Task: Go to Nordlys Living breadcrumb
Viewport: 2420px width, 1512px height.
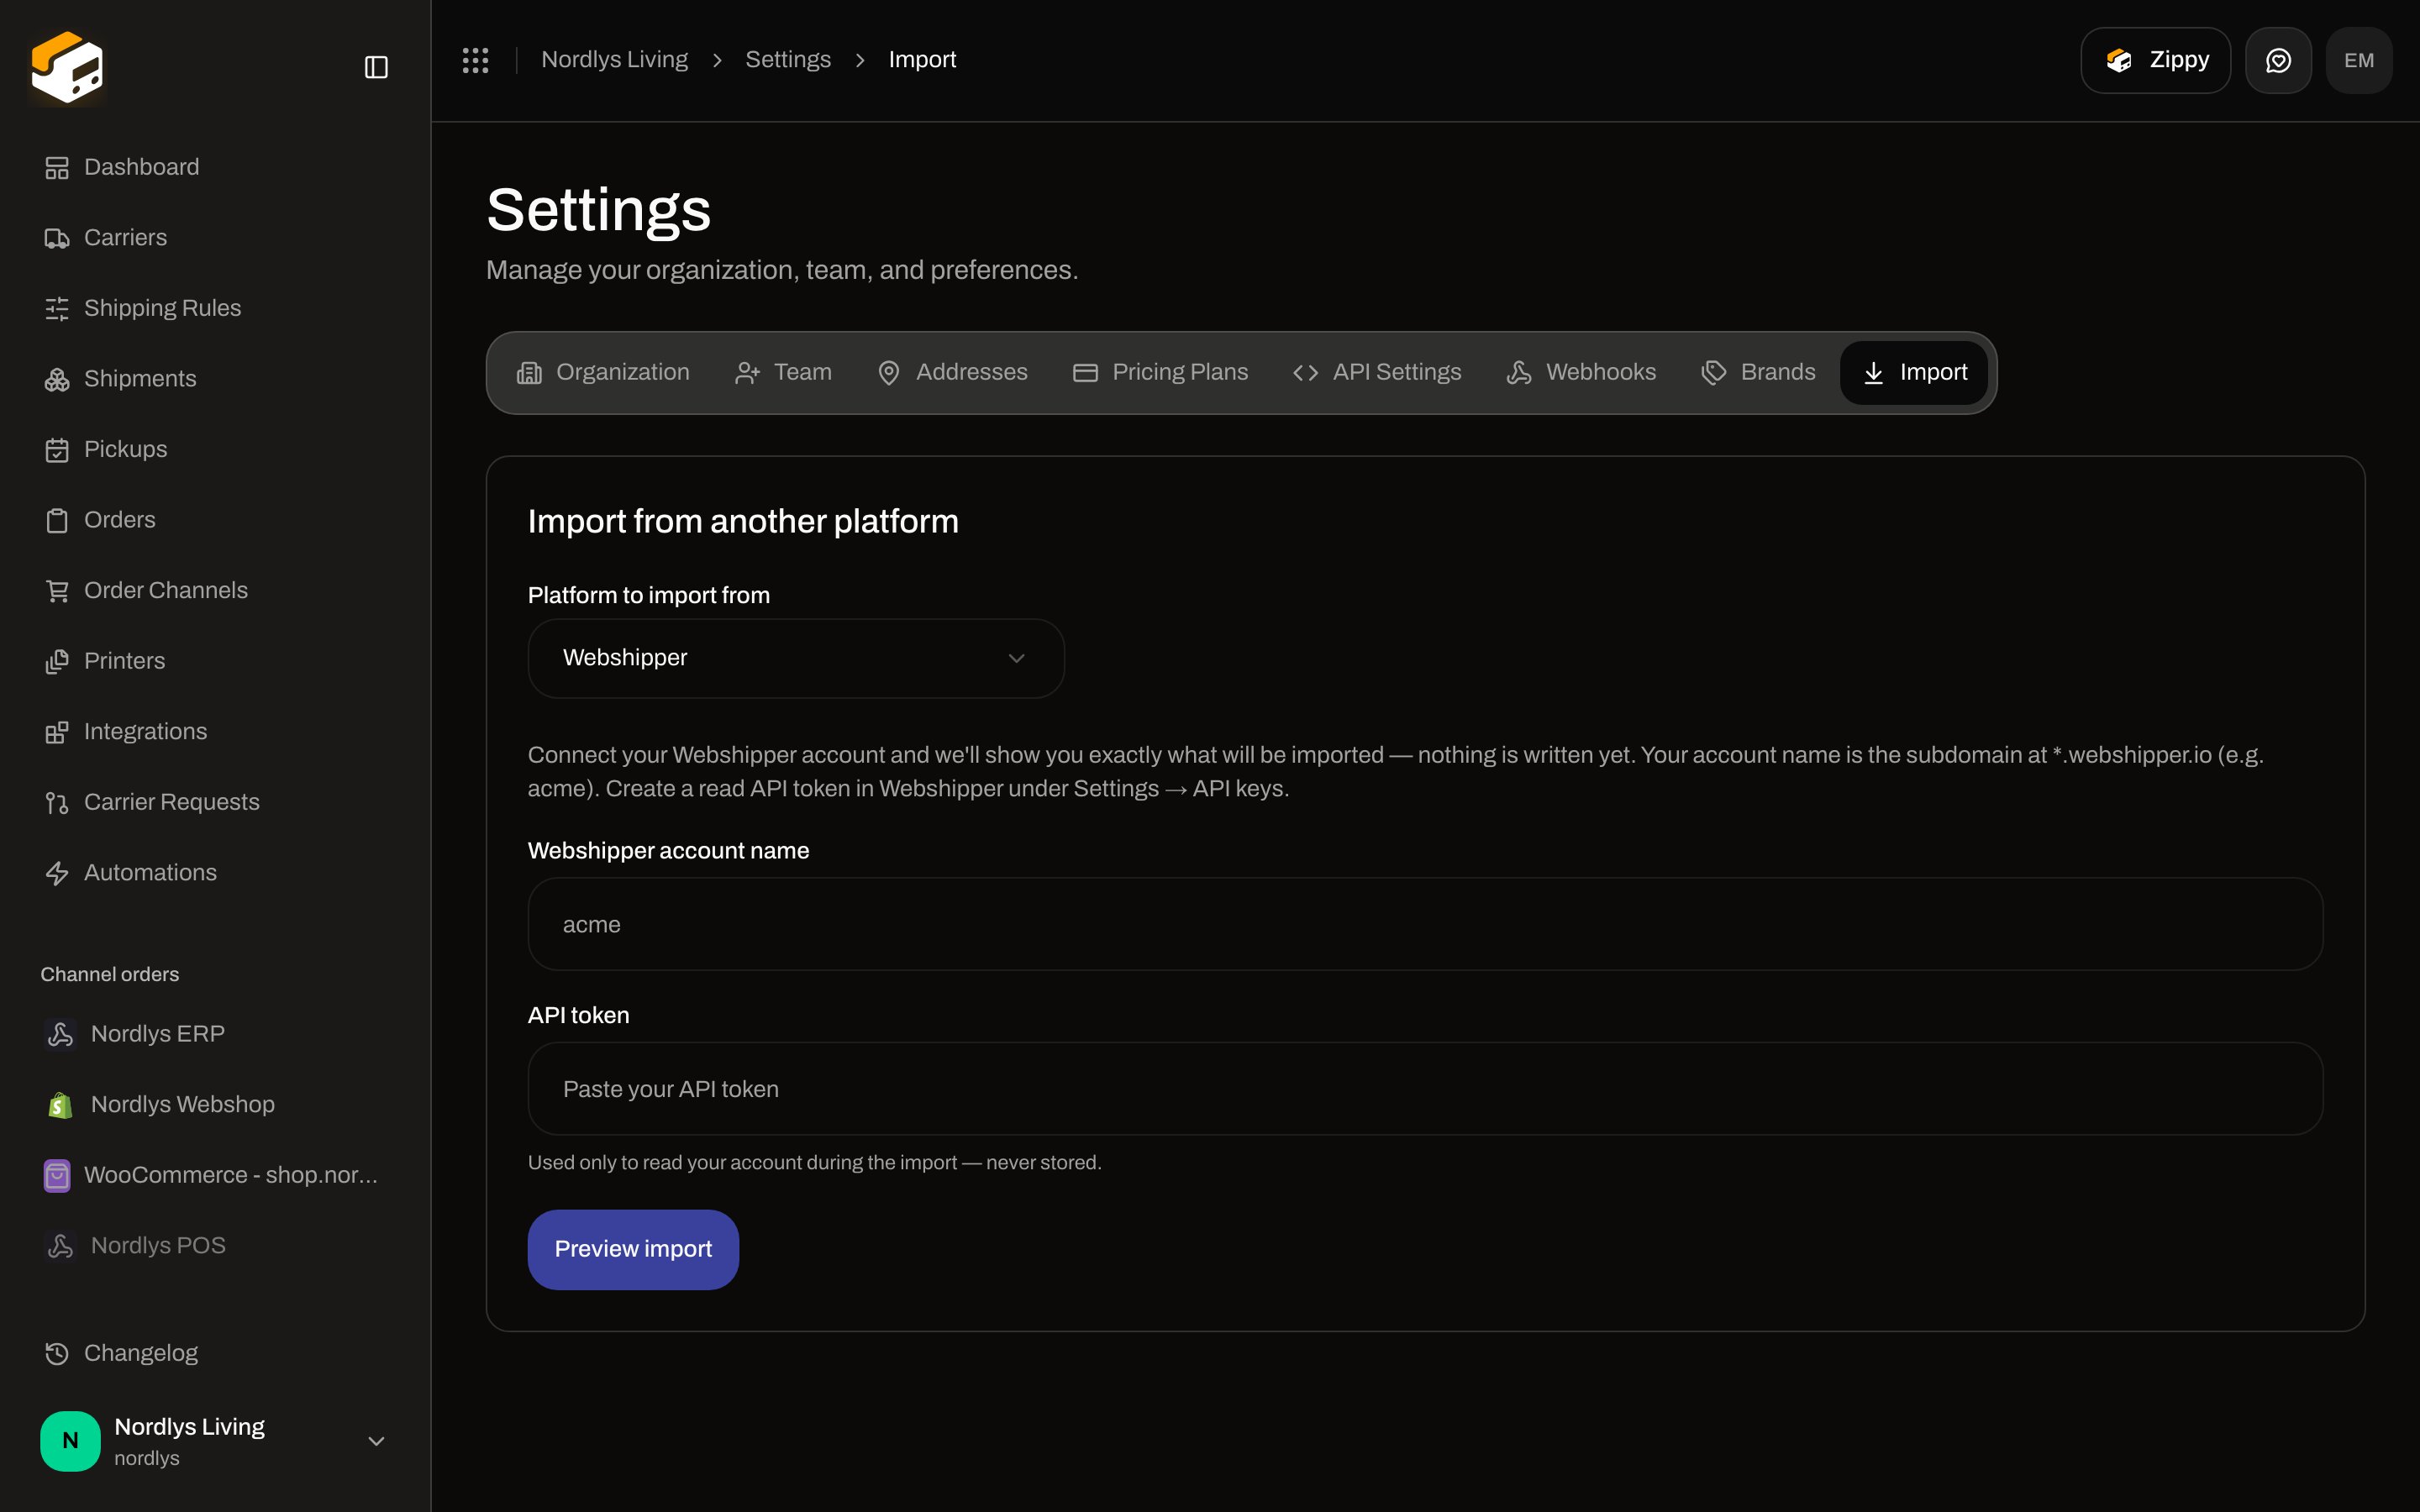Action: (614, 60)
